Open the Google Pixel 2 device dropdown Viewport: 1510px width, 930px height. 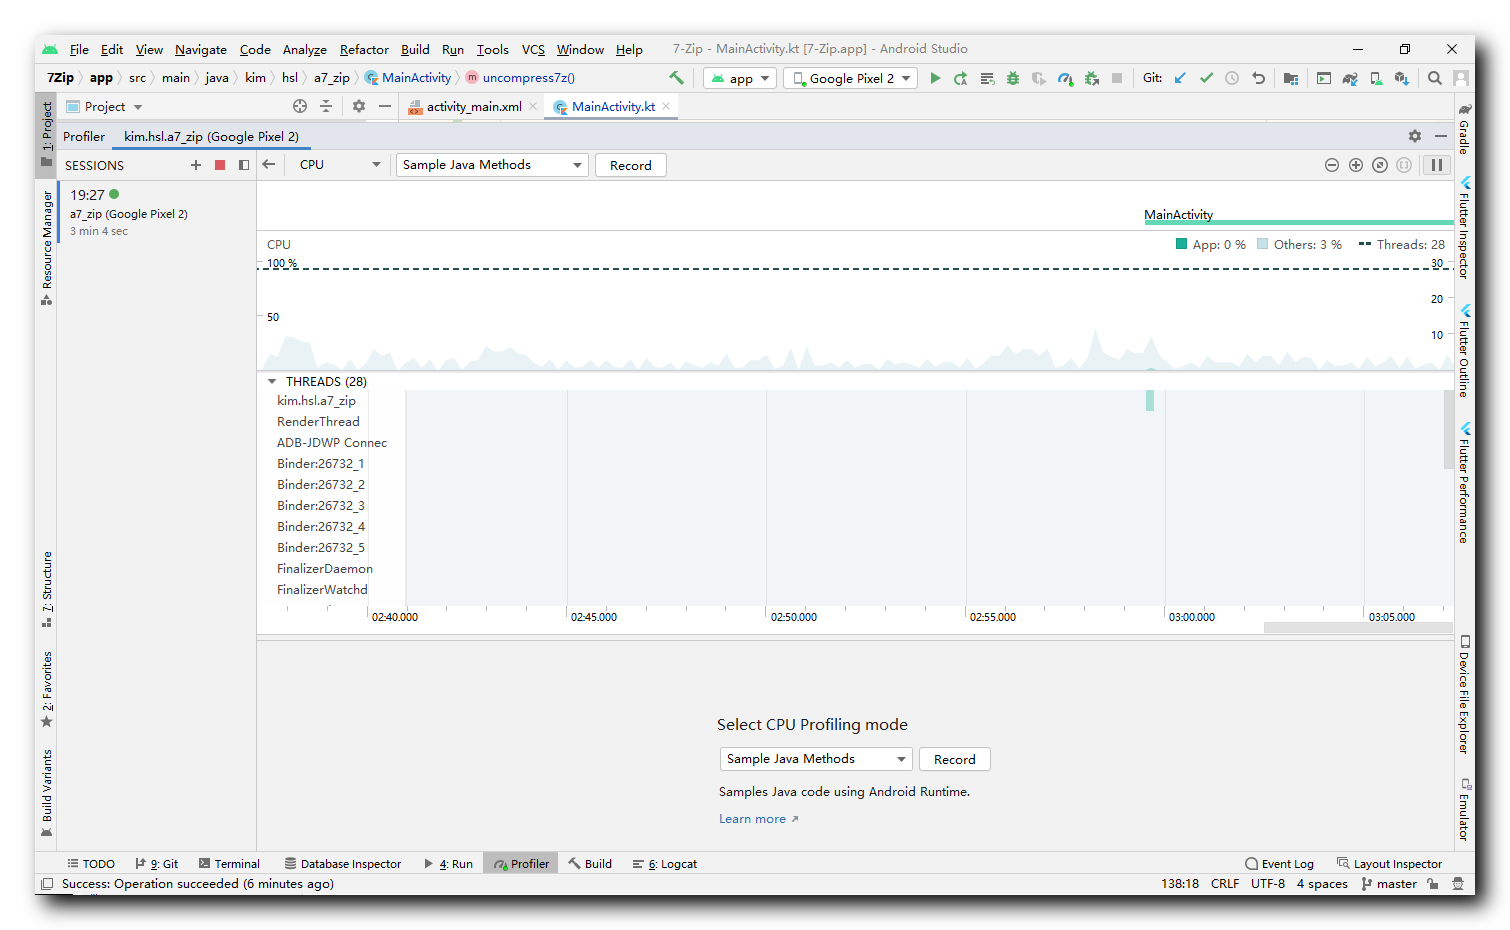(x=850, y=77)
